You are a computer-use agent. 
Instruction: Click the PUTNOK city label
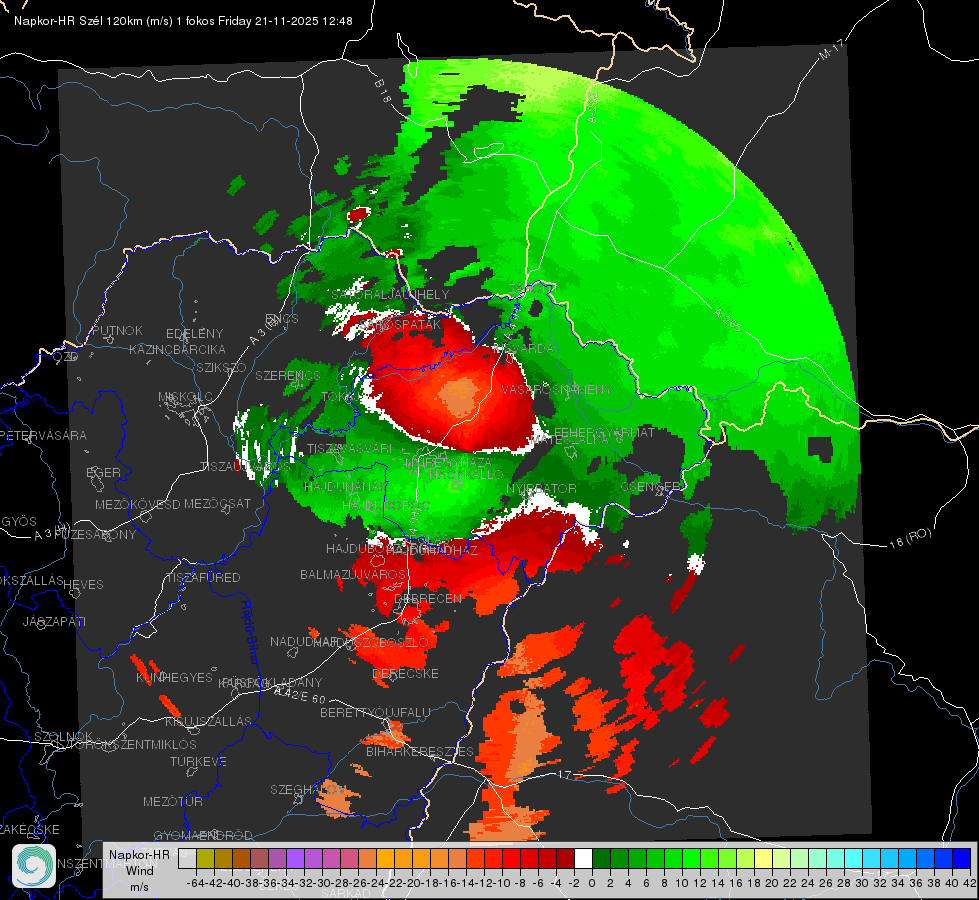[x=117, y=330]
